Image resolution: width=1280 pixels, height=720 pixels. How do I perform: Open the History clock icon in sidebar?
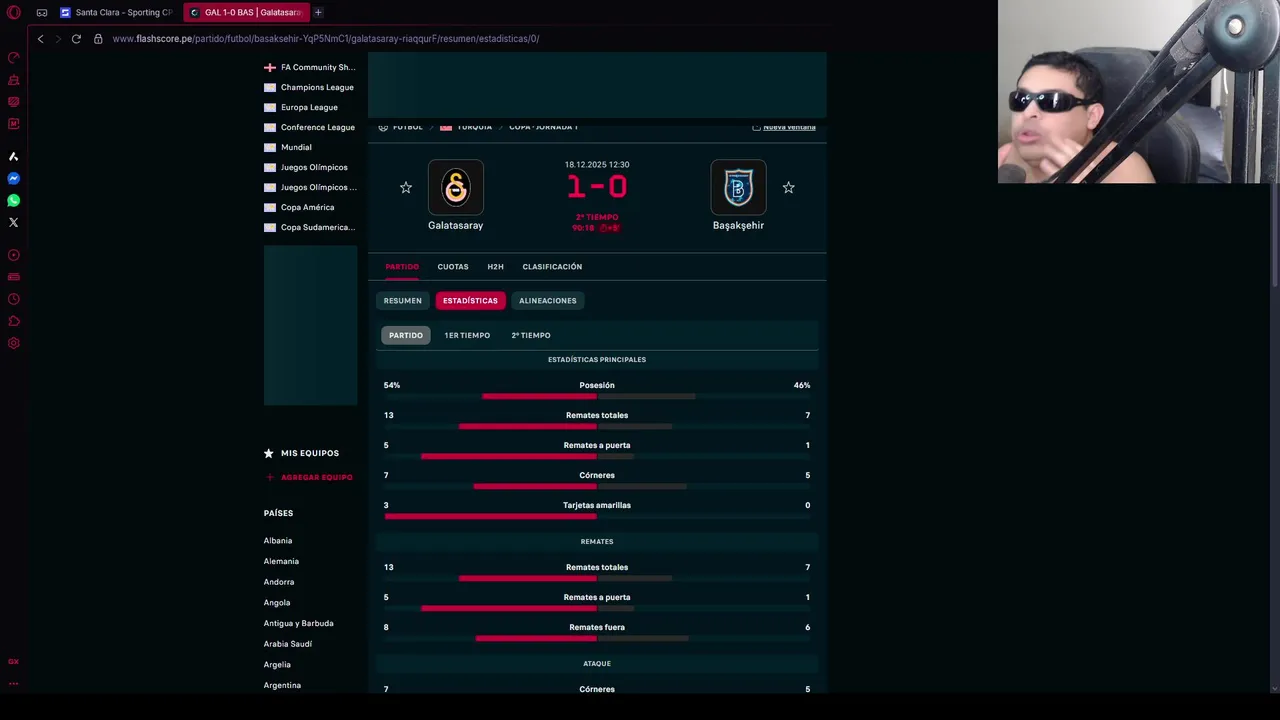pos(14,299)
